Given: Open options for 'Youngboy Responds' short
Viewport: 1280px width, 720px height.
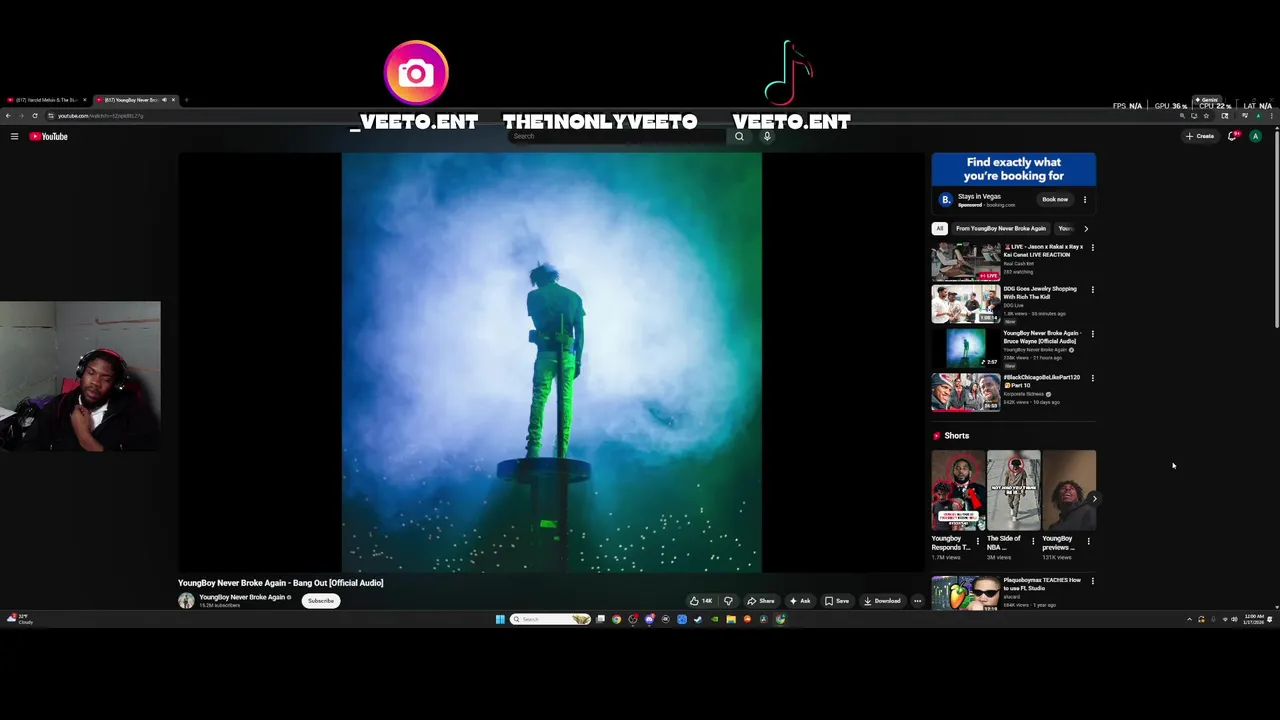Looking at the screenshot, I should (x=978, y=541).
